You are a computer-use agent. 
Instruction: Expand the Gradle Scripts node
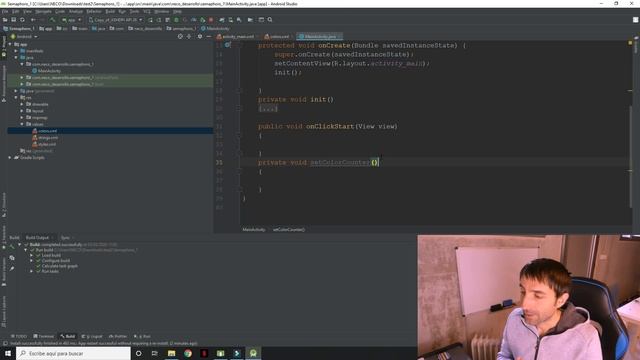10,158
